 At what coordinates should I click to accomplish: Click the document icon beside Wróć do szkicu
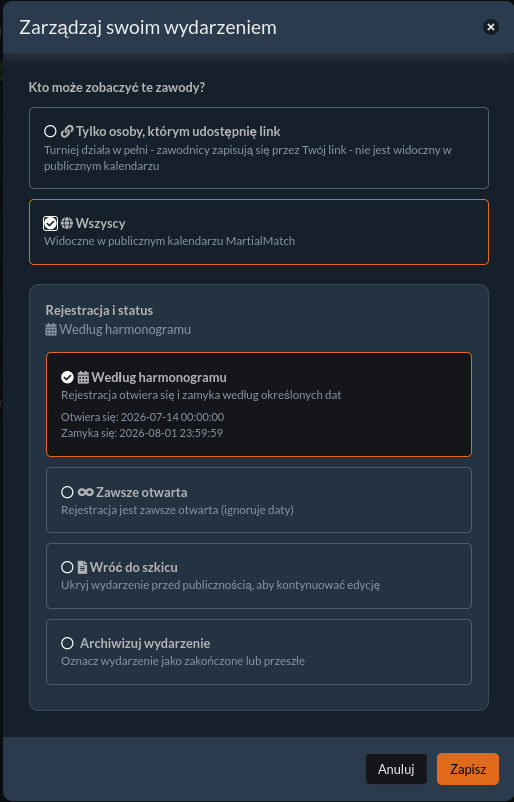[82, 567]
